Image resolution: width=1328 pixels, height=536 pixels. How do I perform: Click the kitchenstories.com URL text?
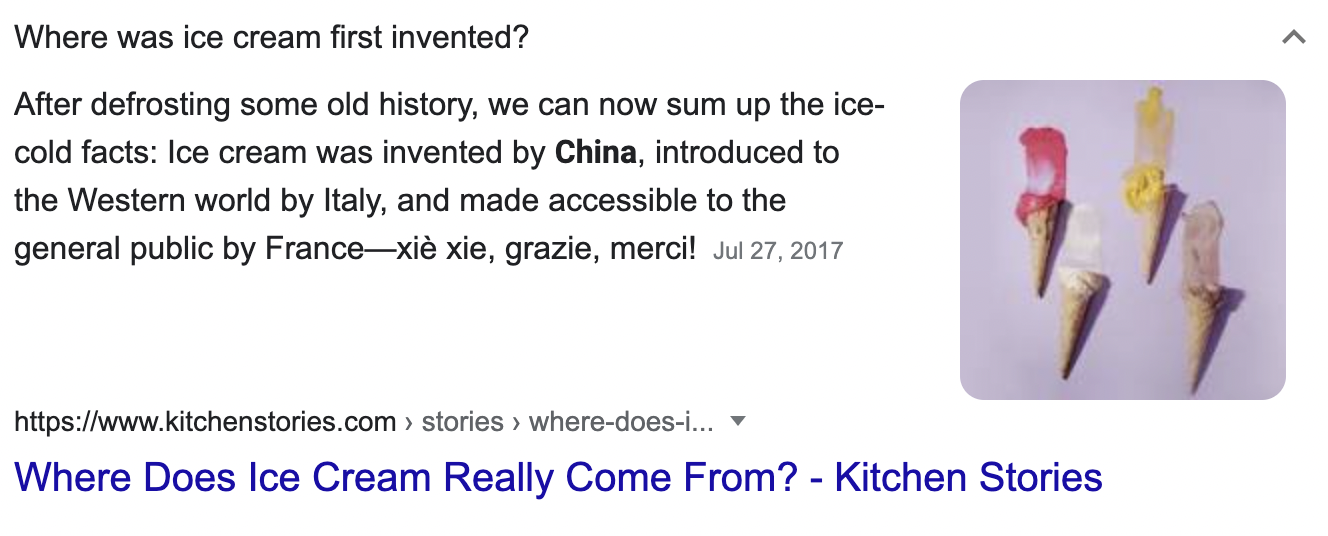(205, 422)
